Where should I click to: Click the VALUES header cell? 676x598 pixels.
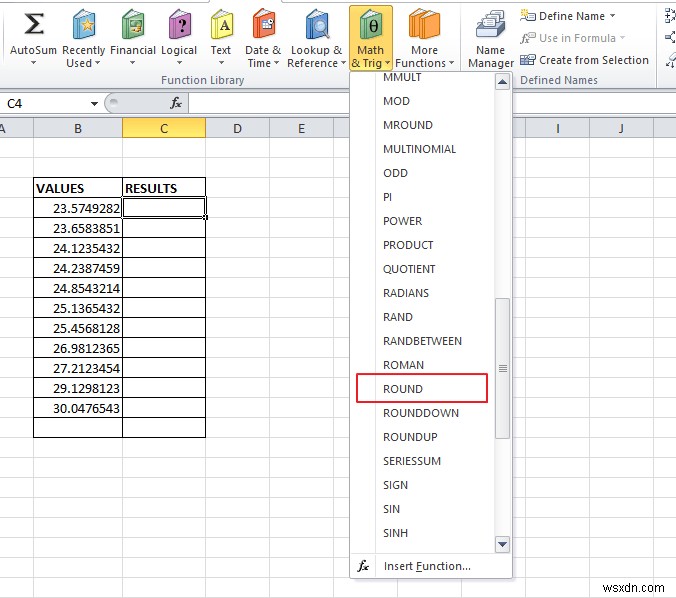[x=78, y=188]
